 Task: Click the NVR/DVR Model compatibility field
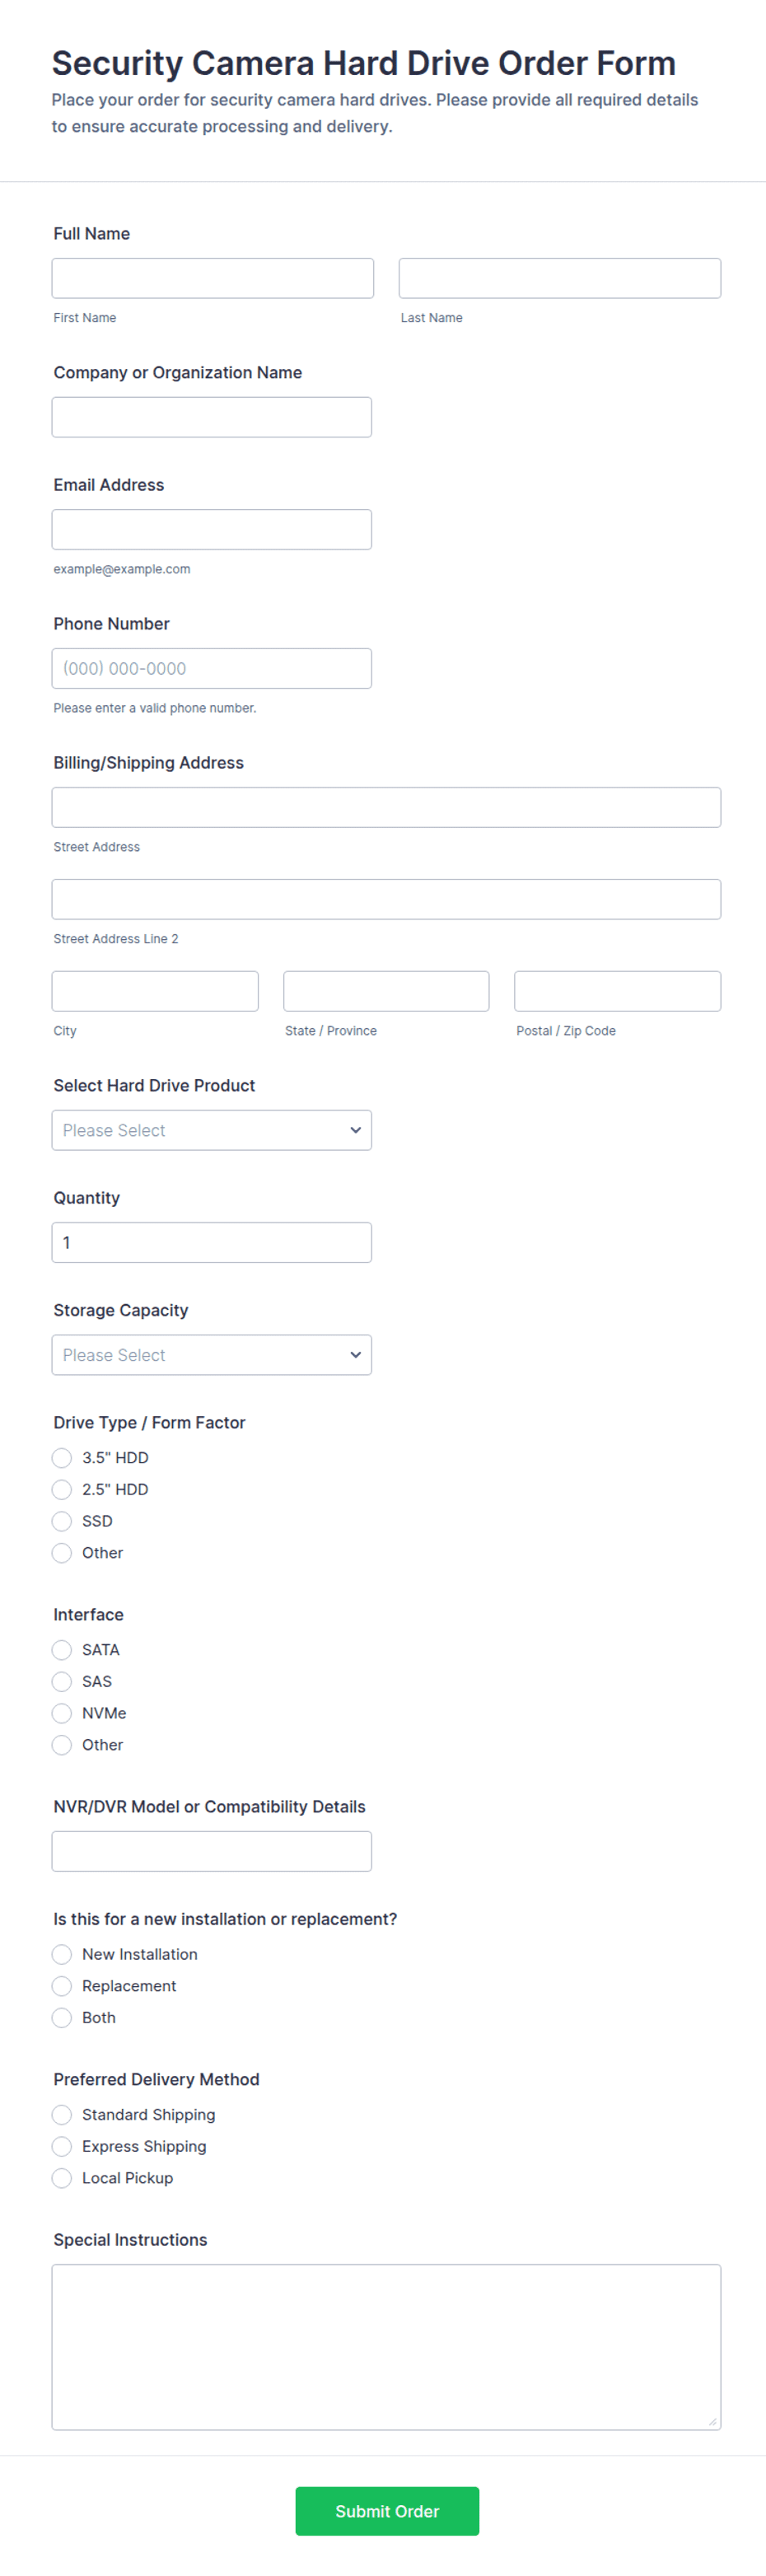[x=211, y=1851]
